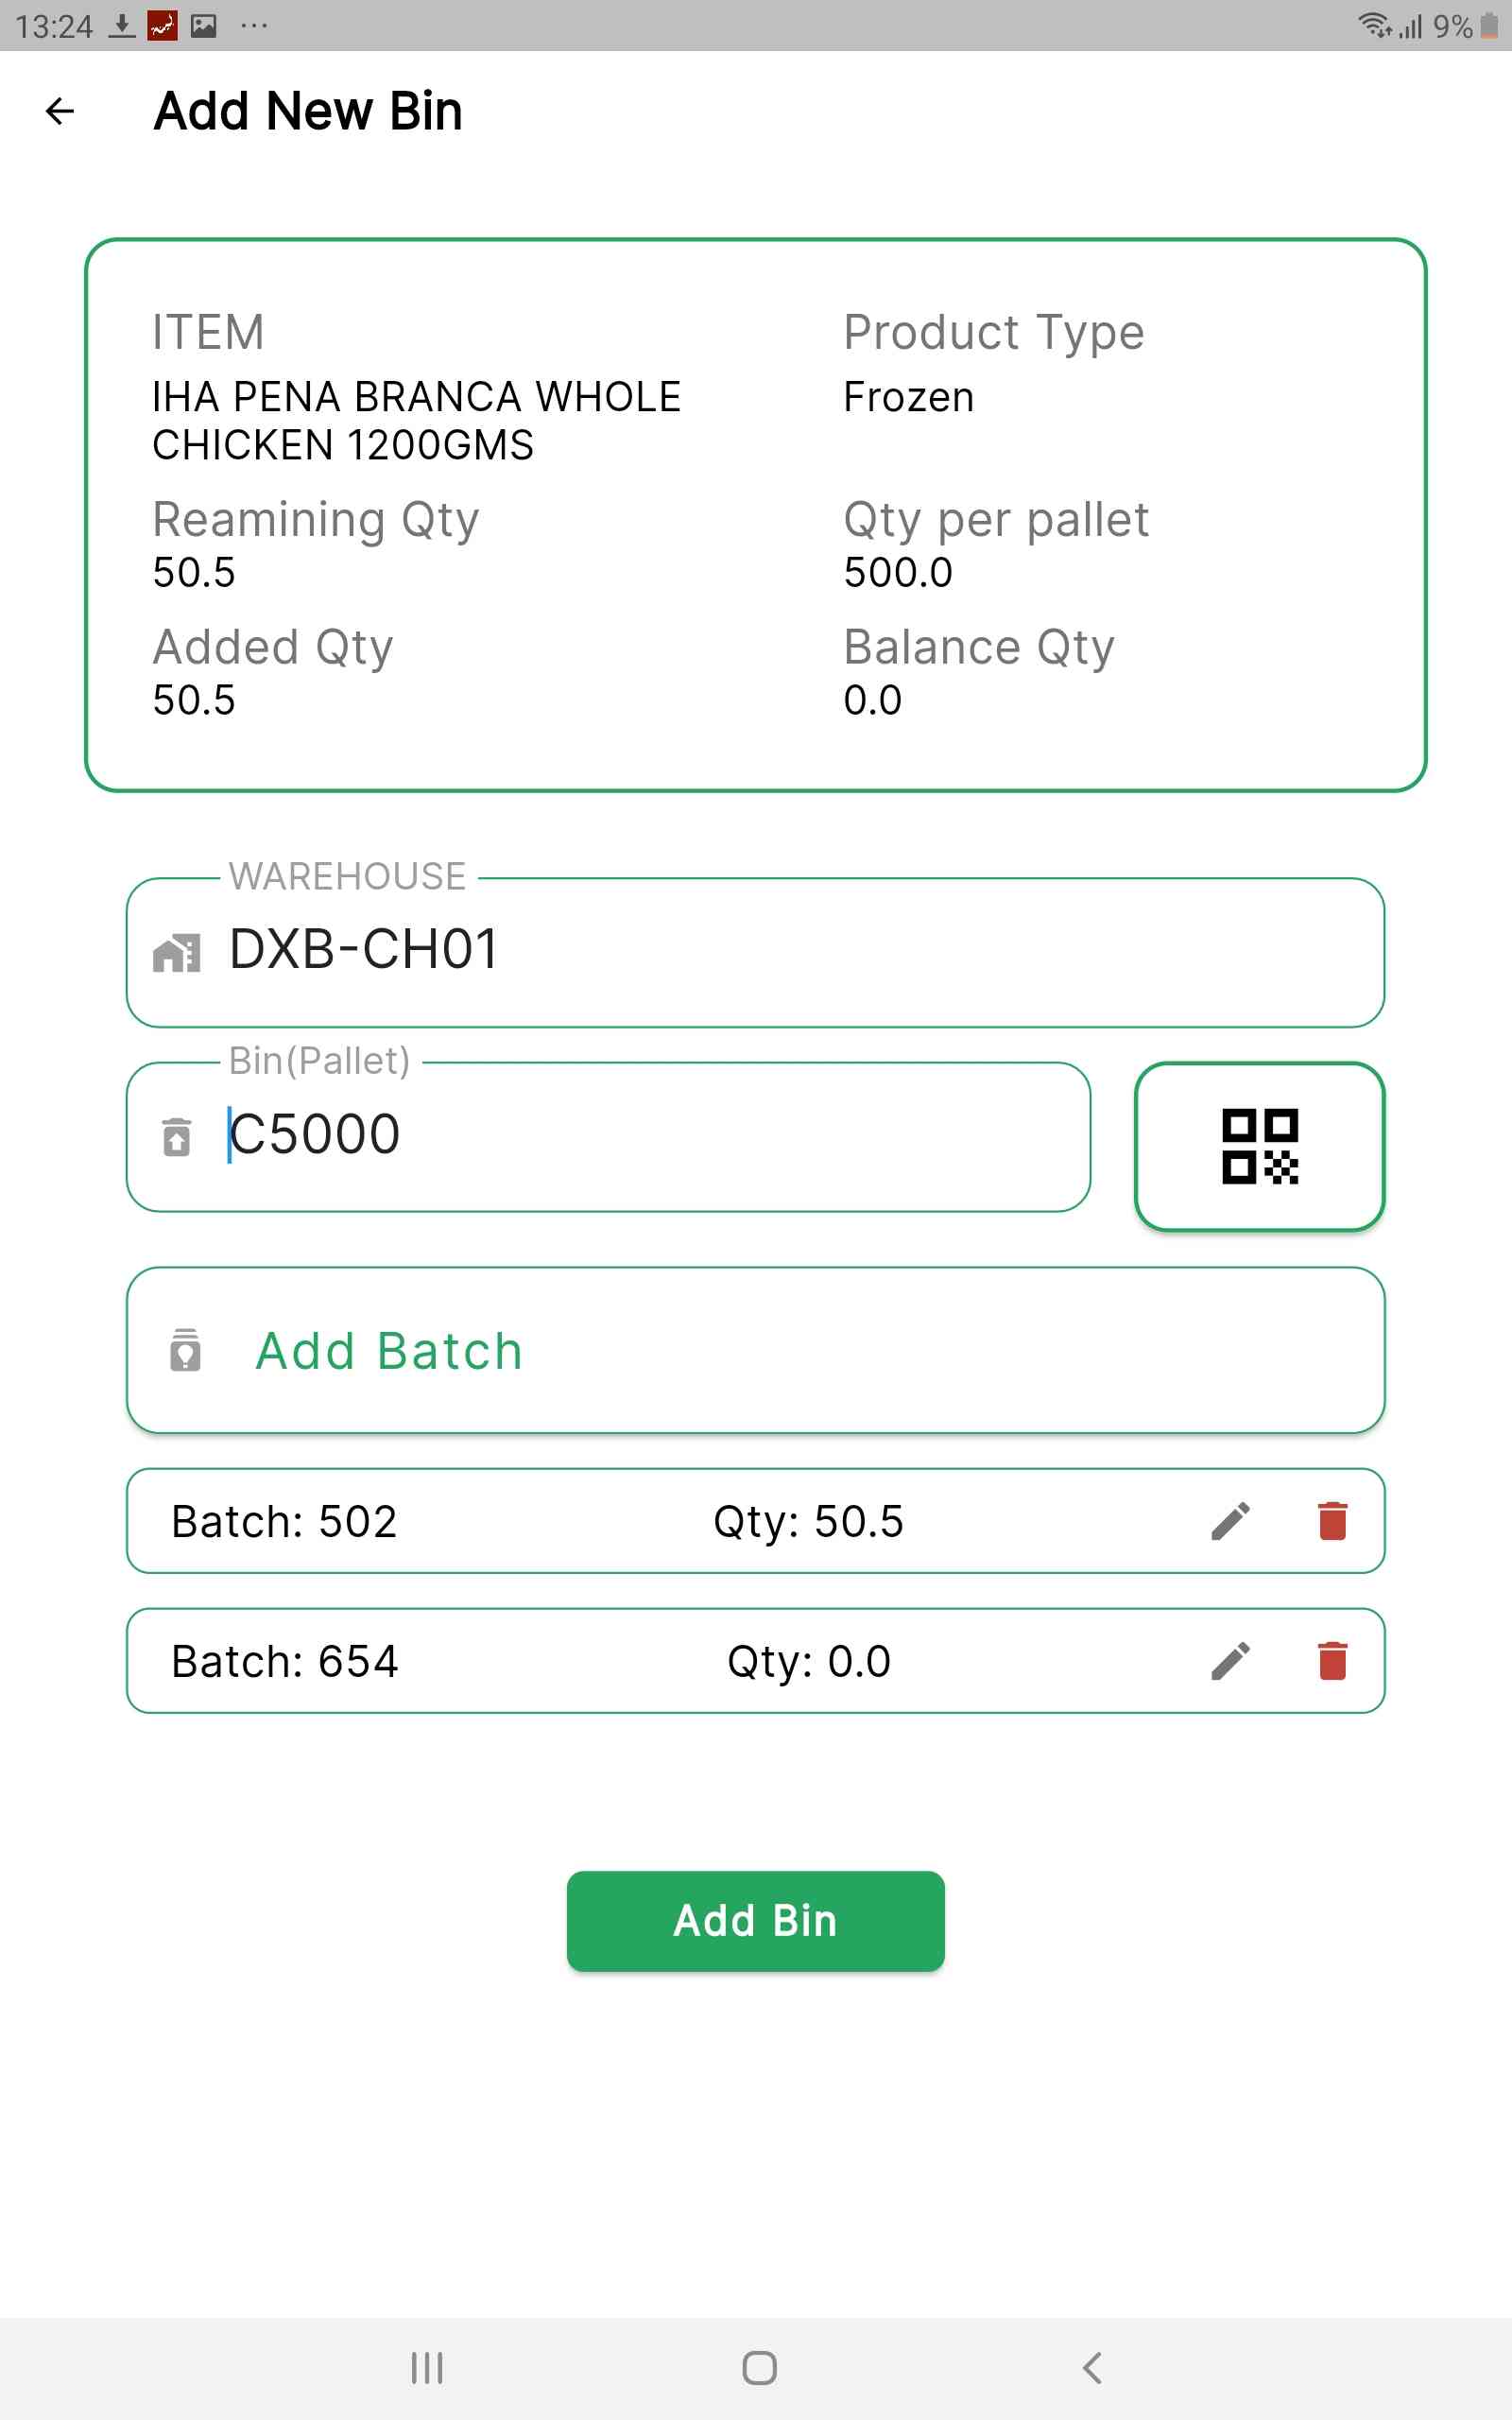Tap the bin icon in Pallet field
This screenshot has height=2420, width=1512.
click(176, 1137)
